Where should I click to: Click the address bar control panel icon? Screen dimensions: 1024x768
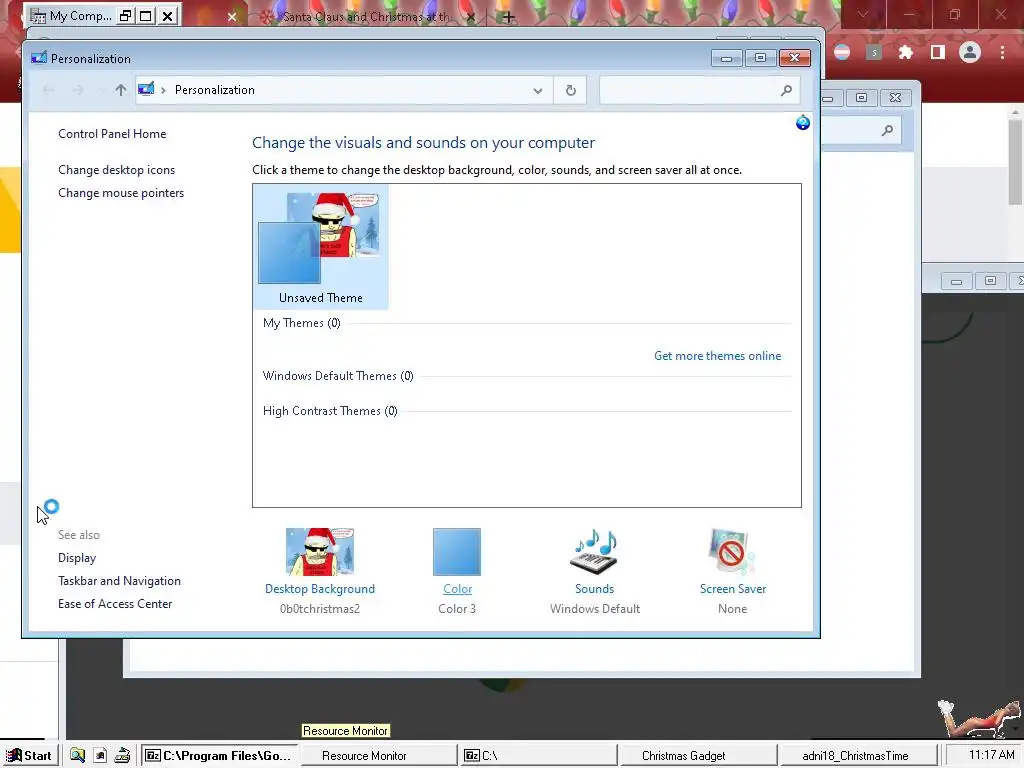(x=146, y=89)
